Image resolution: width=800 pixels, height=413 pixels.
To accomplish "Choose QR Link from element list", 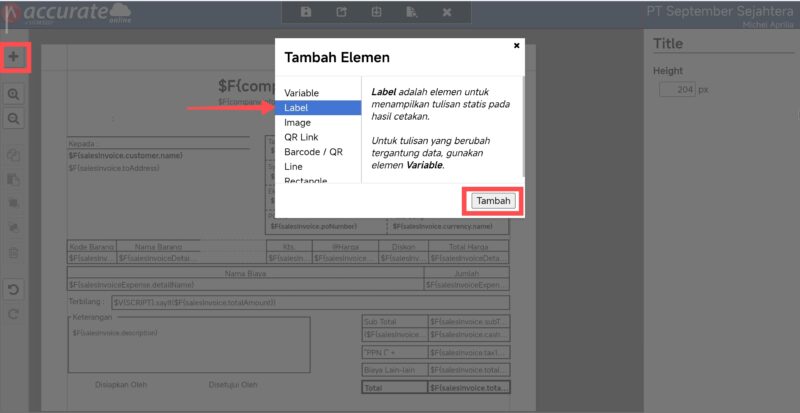I will click(301, 137).
